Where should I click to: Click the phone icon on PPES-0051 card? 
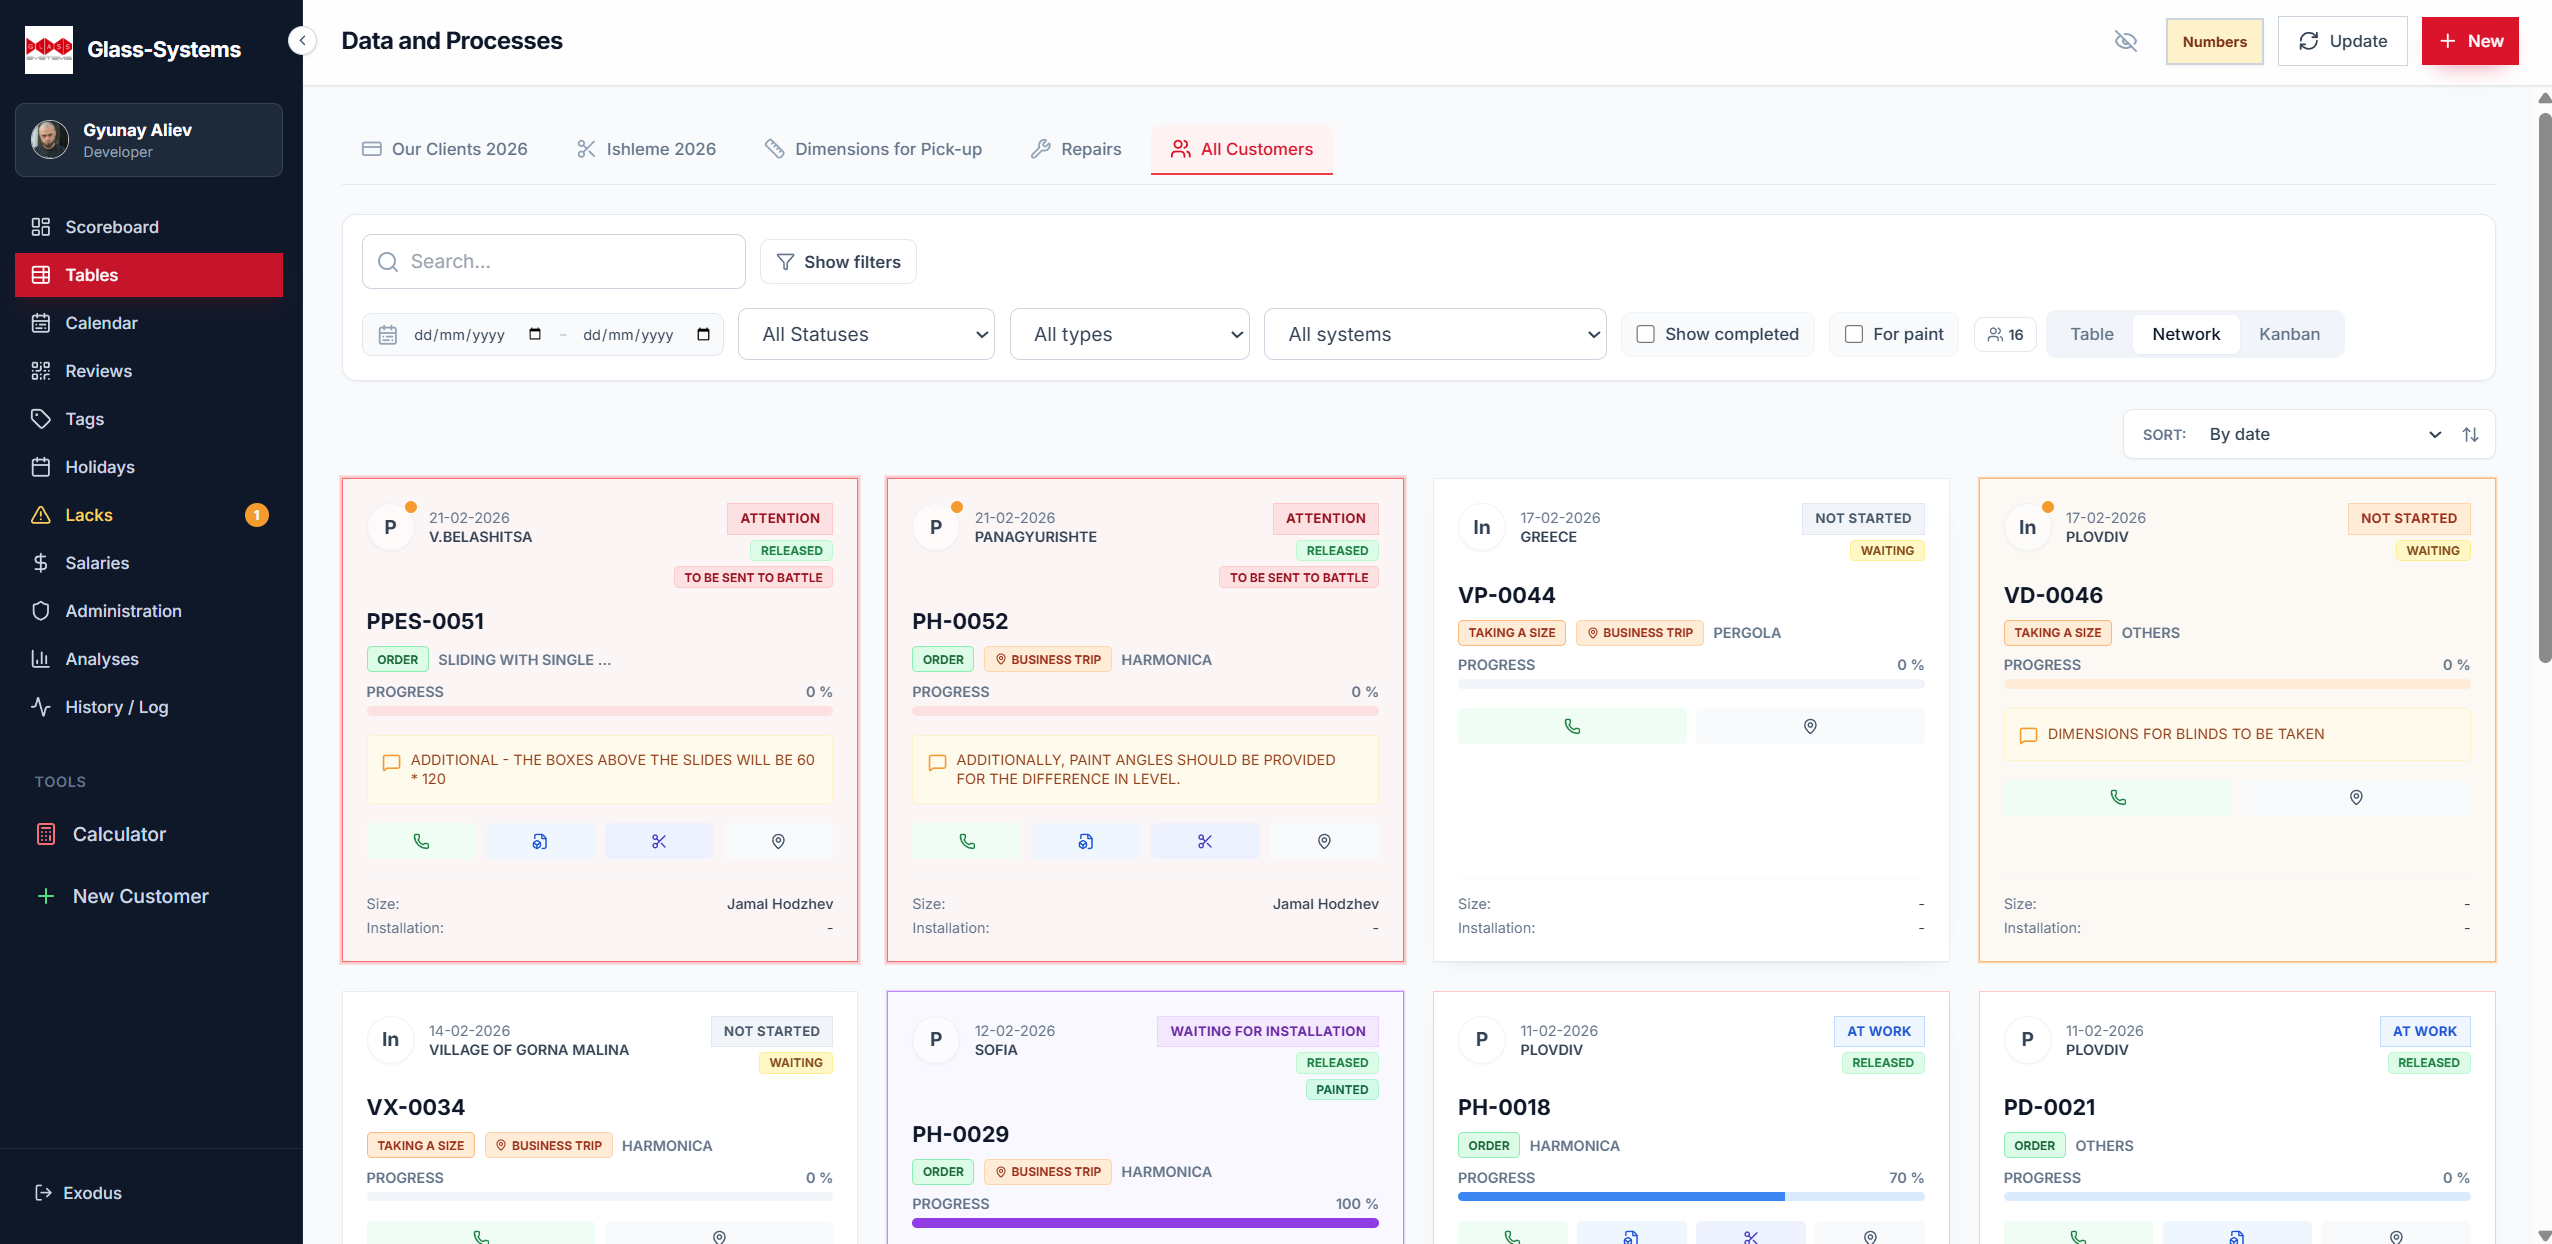coord(421,841)
